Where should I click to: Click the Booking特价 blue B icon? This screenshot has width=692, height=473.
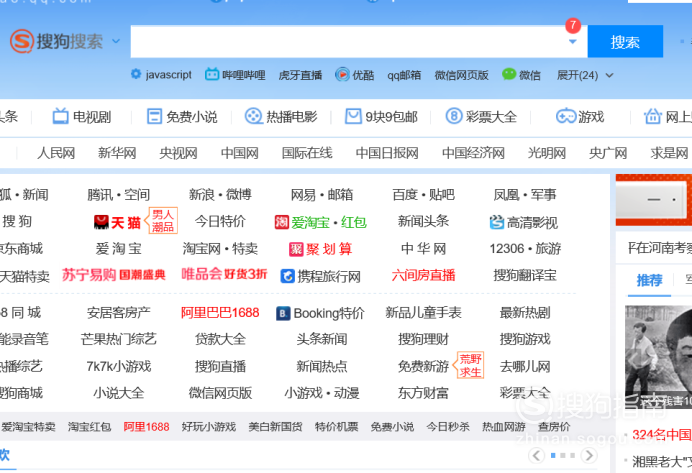[283, 314]
